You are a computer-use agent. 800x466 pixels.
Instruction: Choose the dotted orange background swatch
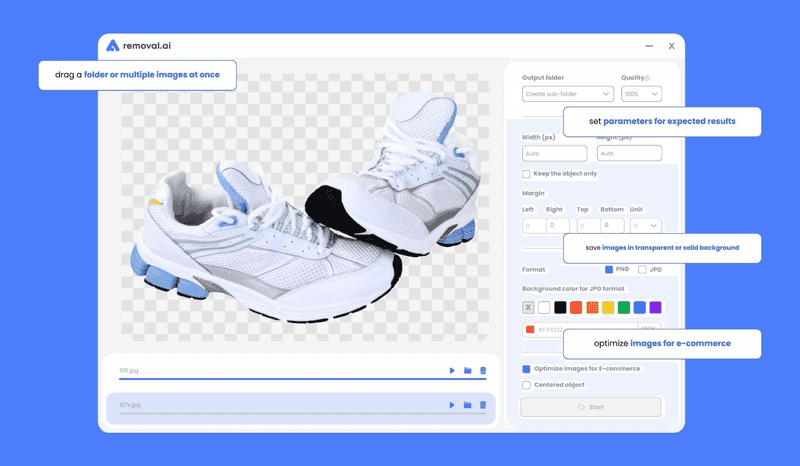pyautogui.click(x=592, y=307)
